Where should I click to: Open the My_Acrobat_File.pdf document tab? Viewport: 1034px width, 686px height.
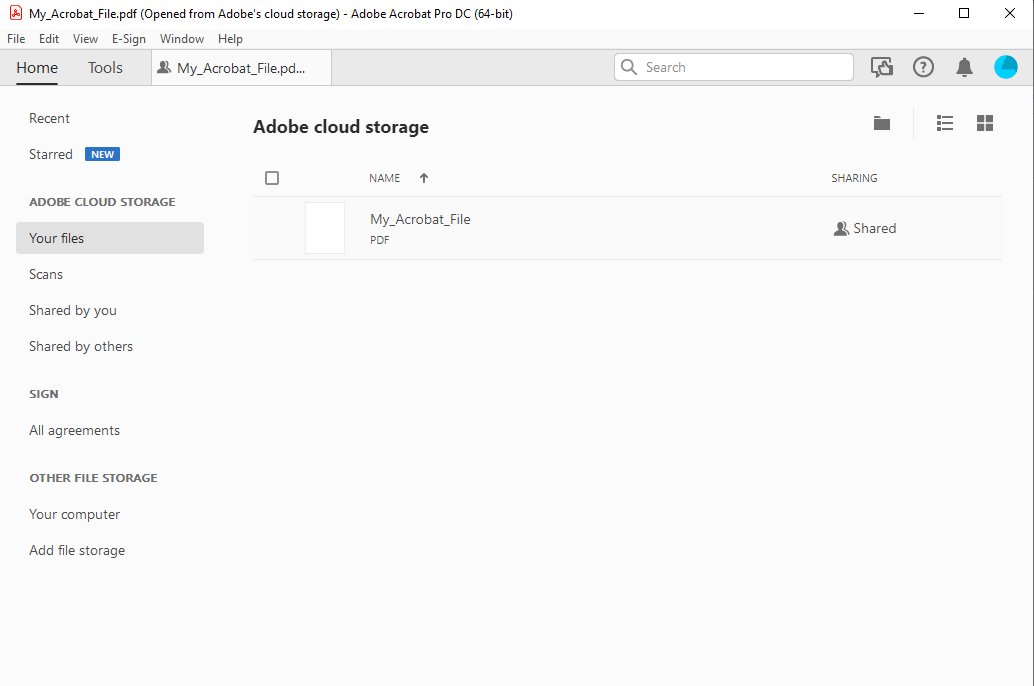tap(241, 68)
